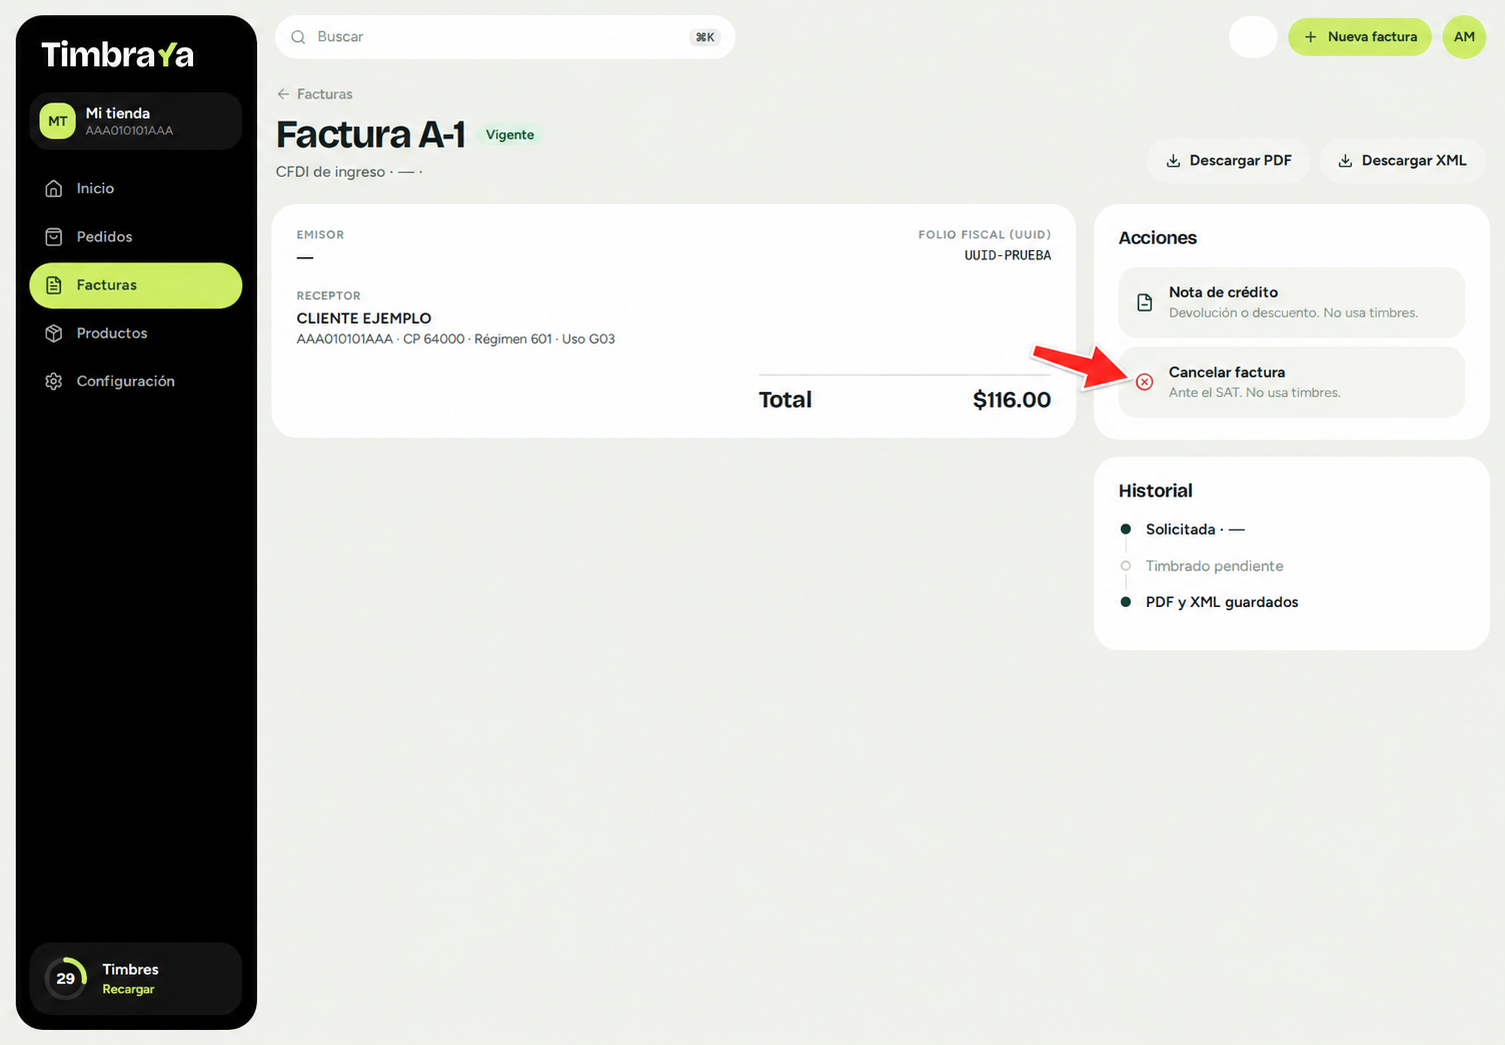Open Productos section
Image resolution: width=1505 pixels, height=1045 pixels.
point(136,333)
